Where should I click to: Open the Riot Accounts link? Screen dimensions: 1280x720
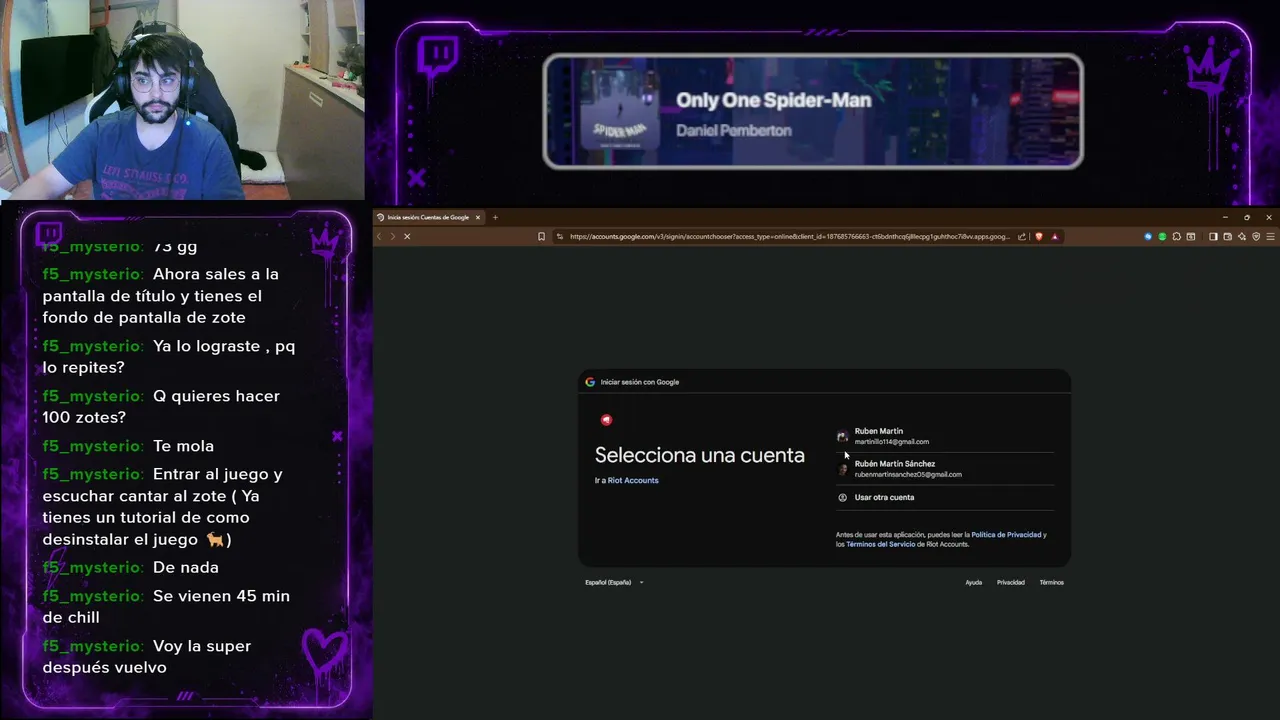[633, 481]
